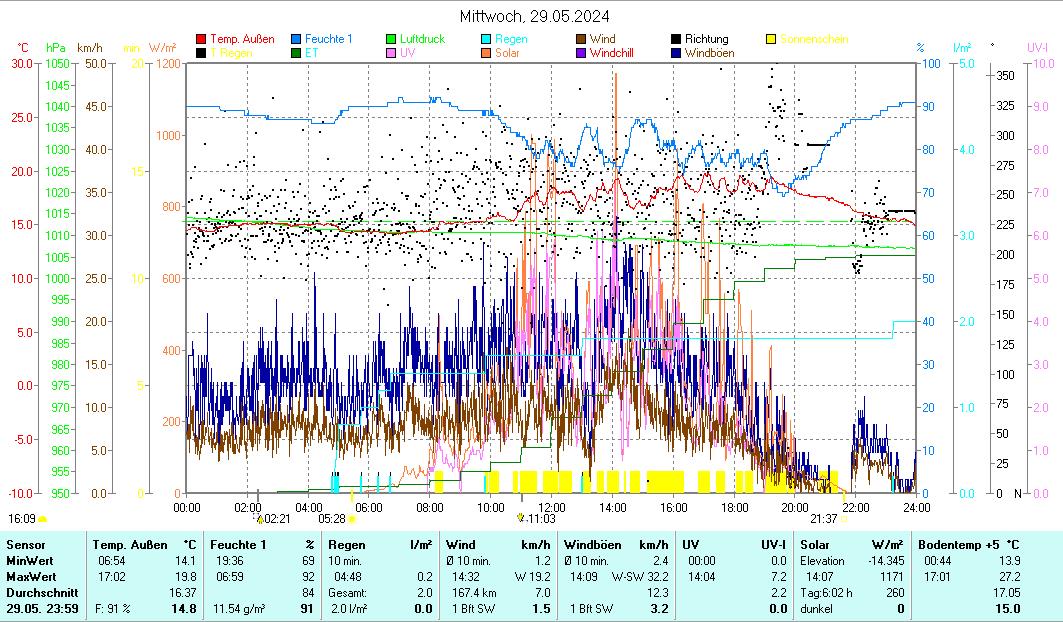Click the yellow Sonnenschein legend square

click(x=772, y=40)
